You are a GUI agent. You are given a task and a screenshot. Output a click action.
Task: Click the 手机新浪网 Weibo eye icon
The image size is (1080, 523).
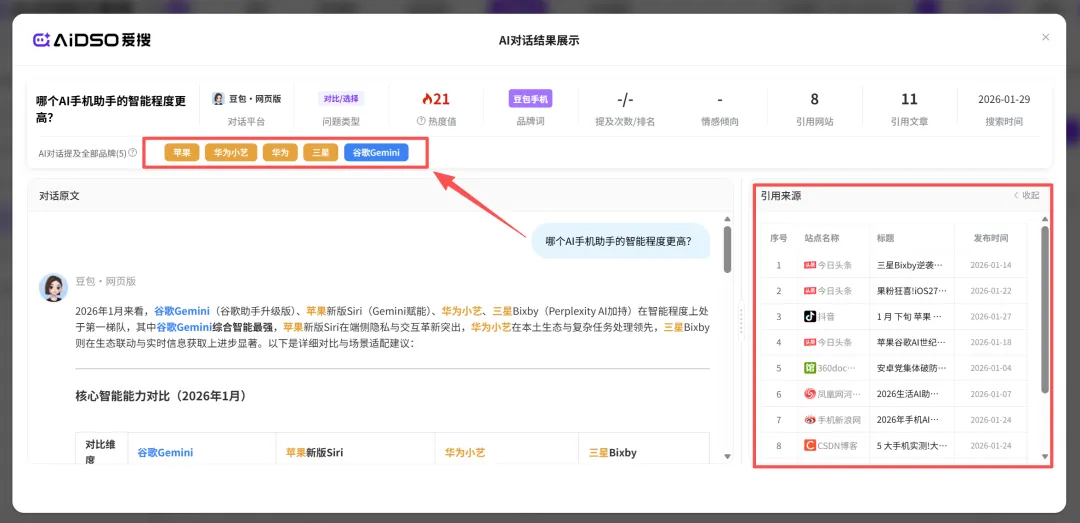tap(810, 420)
